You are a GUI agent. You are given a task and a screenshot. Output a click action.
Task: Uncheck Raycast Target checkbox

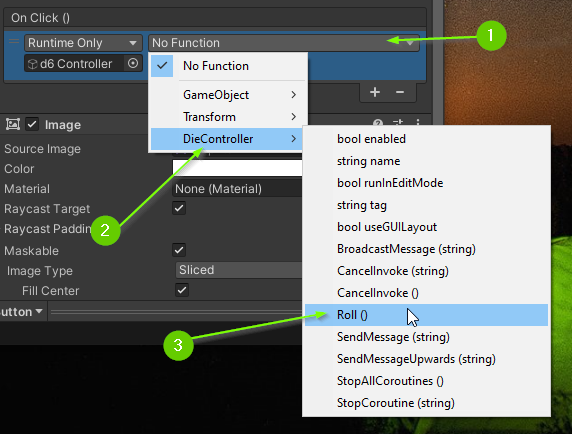point(179,208)
